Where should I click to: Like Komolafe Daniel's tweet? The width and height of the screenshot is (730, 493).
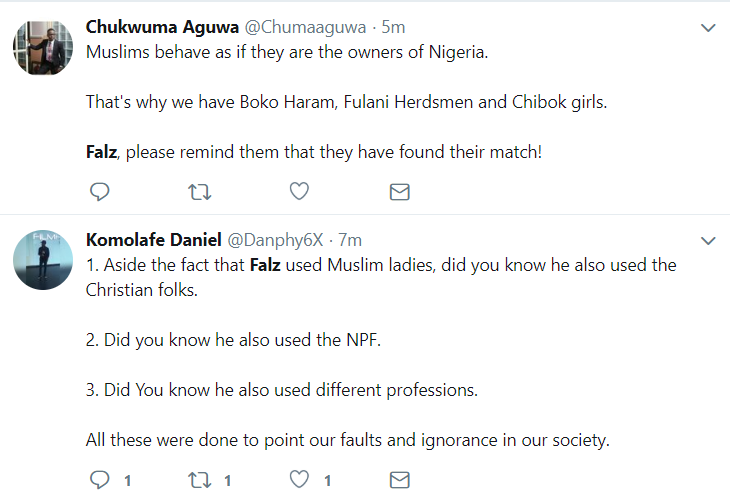click(299, 480)
